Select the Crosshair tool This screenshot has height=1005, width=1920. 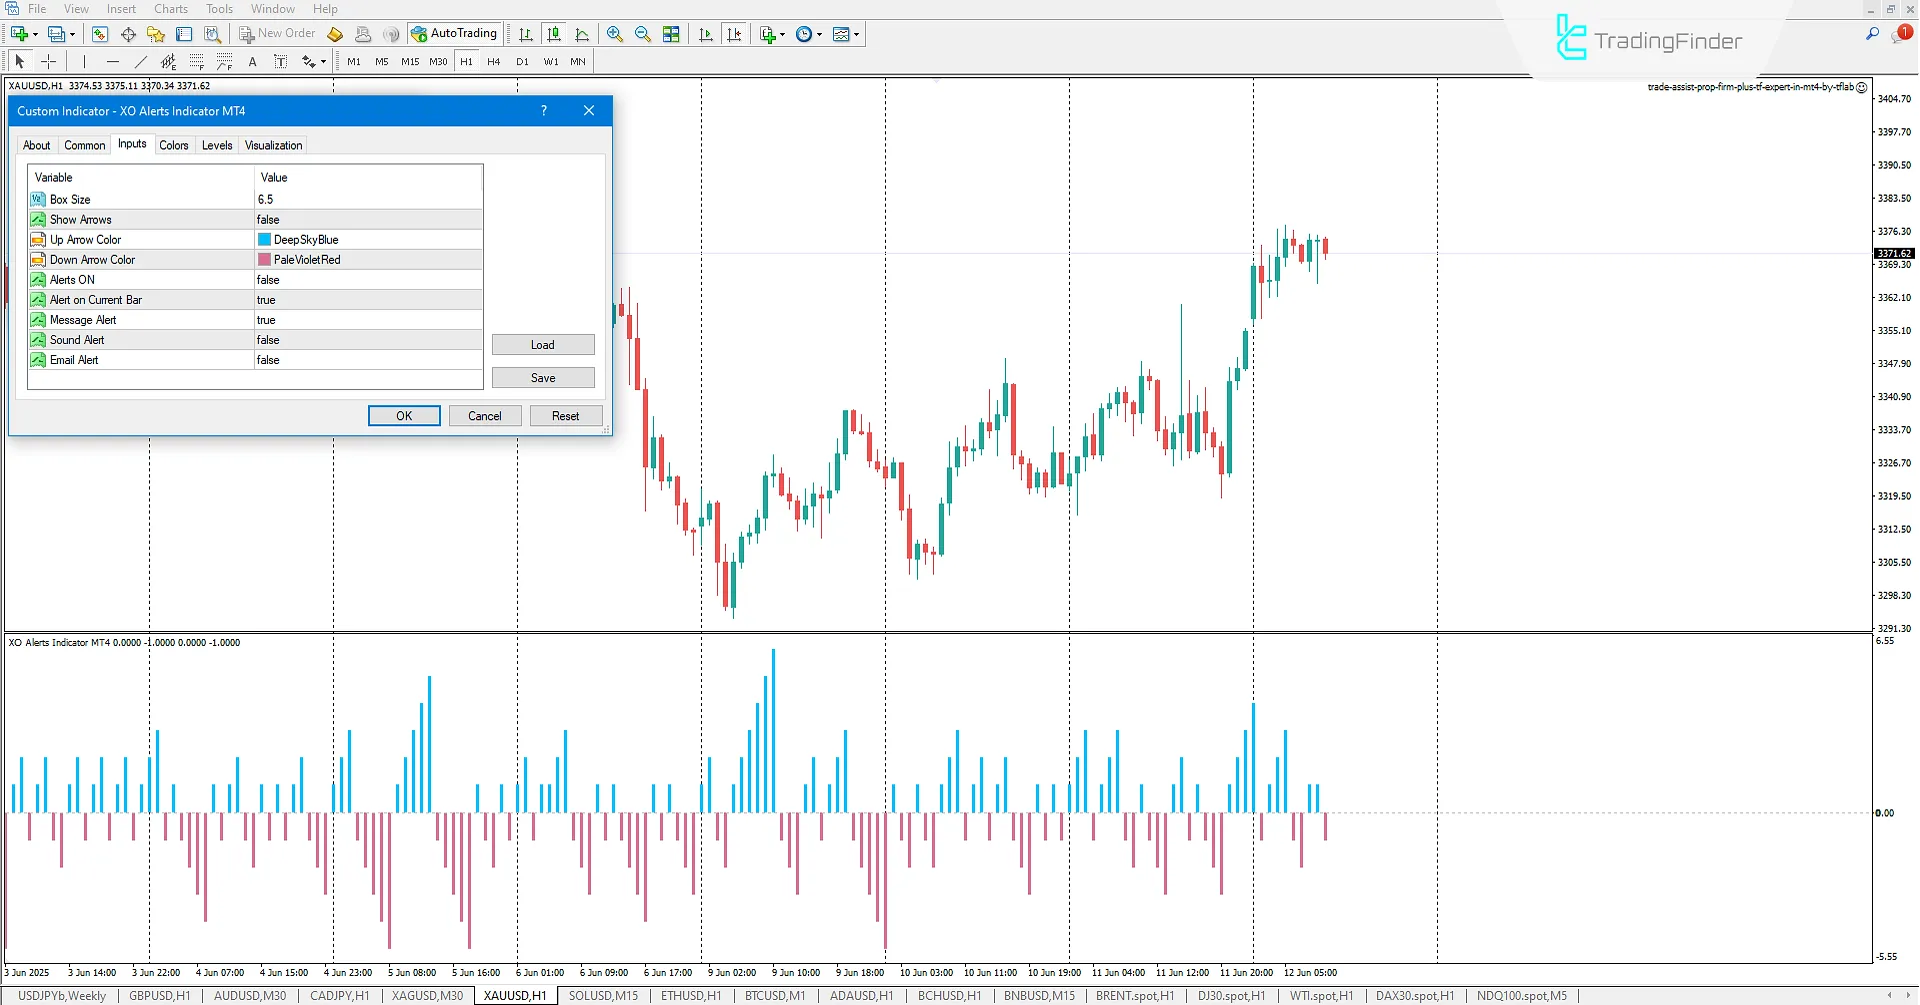point(48,61)
